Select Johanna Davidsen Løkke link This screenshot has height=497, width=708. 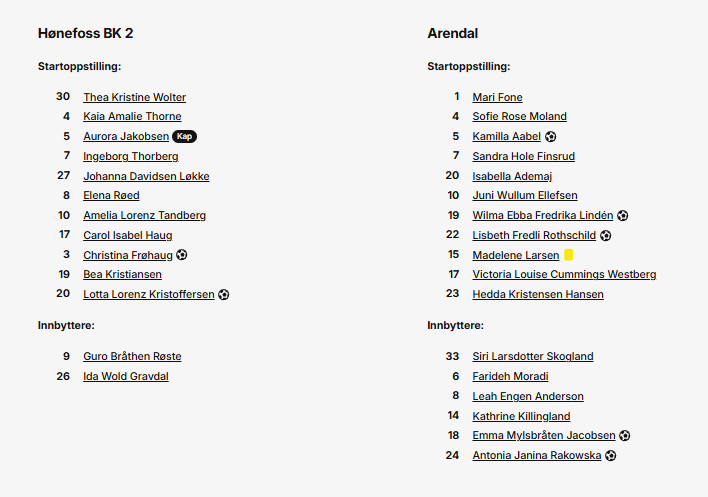(146, 176)
